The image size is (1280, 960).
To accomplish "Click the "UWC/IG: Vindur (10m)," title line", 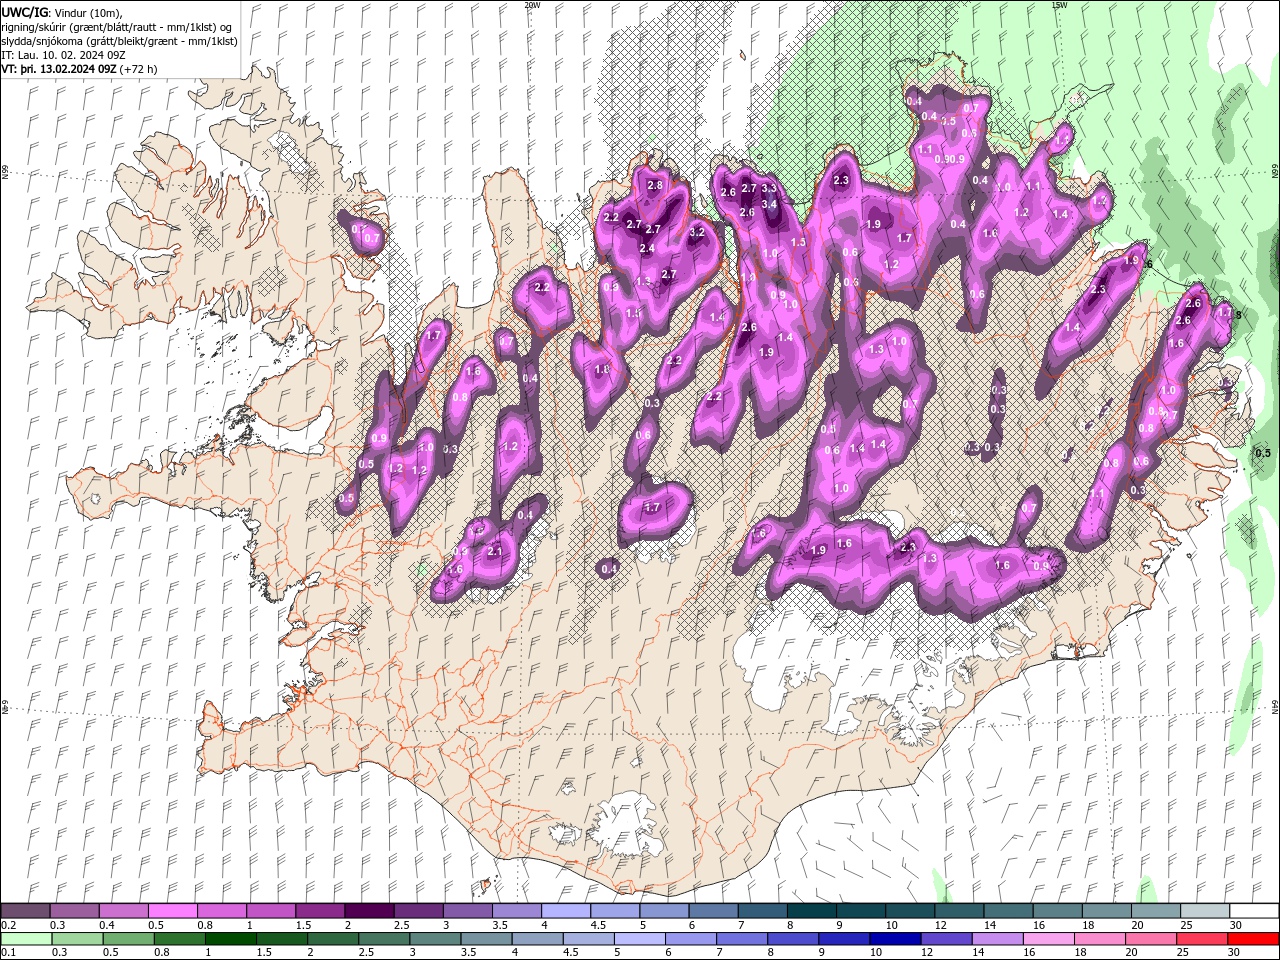I will coord(62,12).
